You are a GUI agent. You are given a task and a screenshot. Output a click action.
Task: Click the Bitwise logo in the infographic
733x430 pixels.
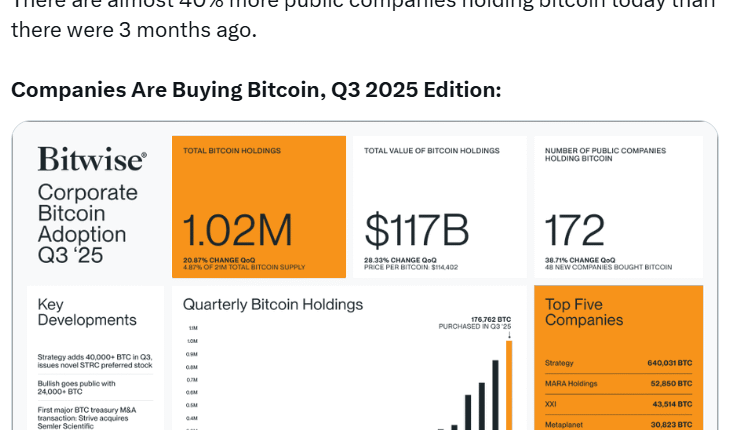point(92,160)
